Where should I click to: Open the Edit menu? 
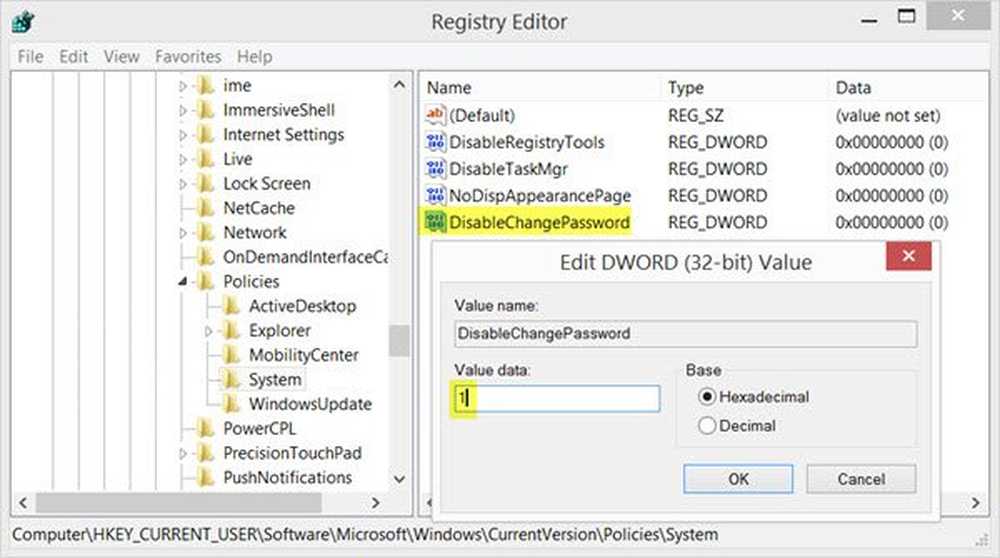click(73, 57)
